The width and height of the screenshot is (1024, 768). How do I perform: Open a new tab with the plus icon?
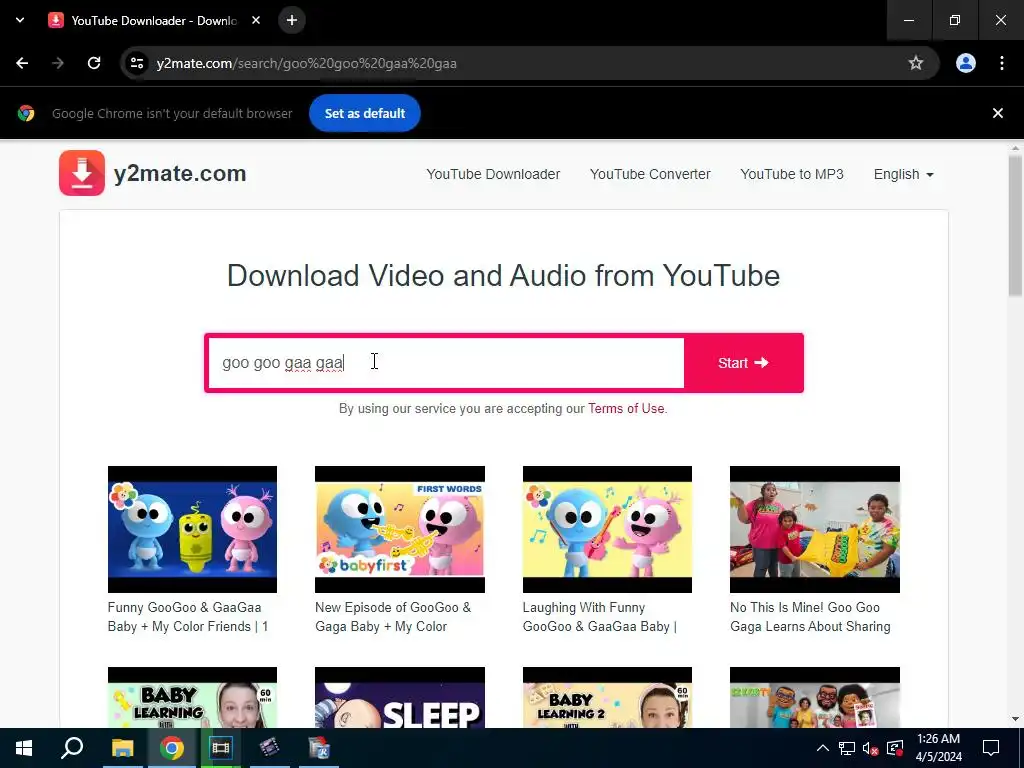tap(292, 20)
